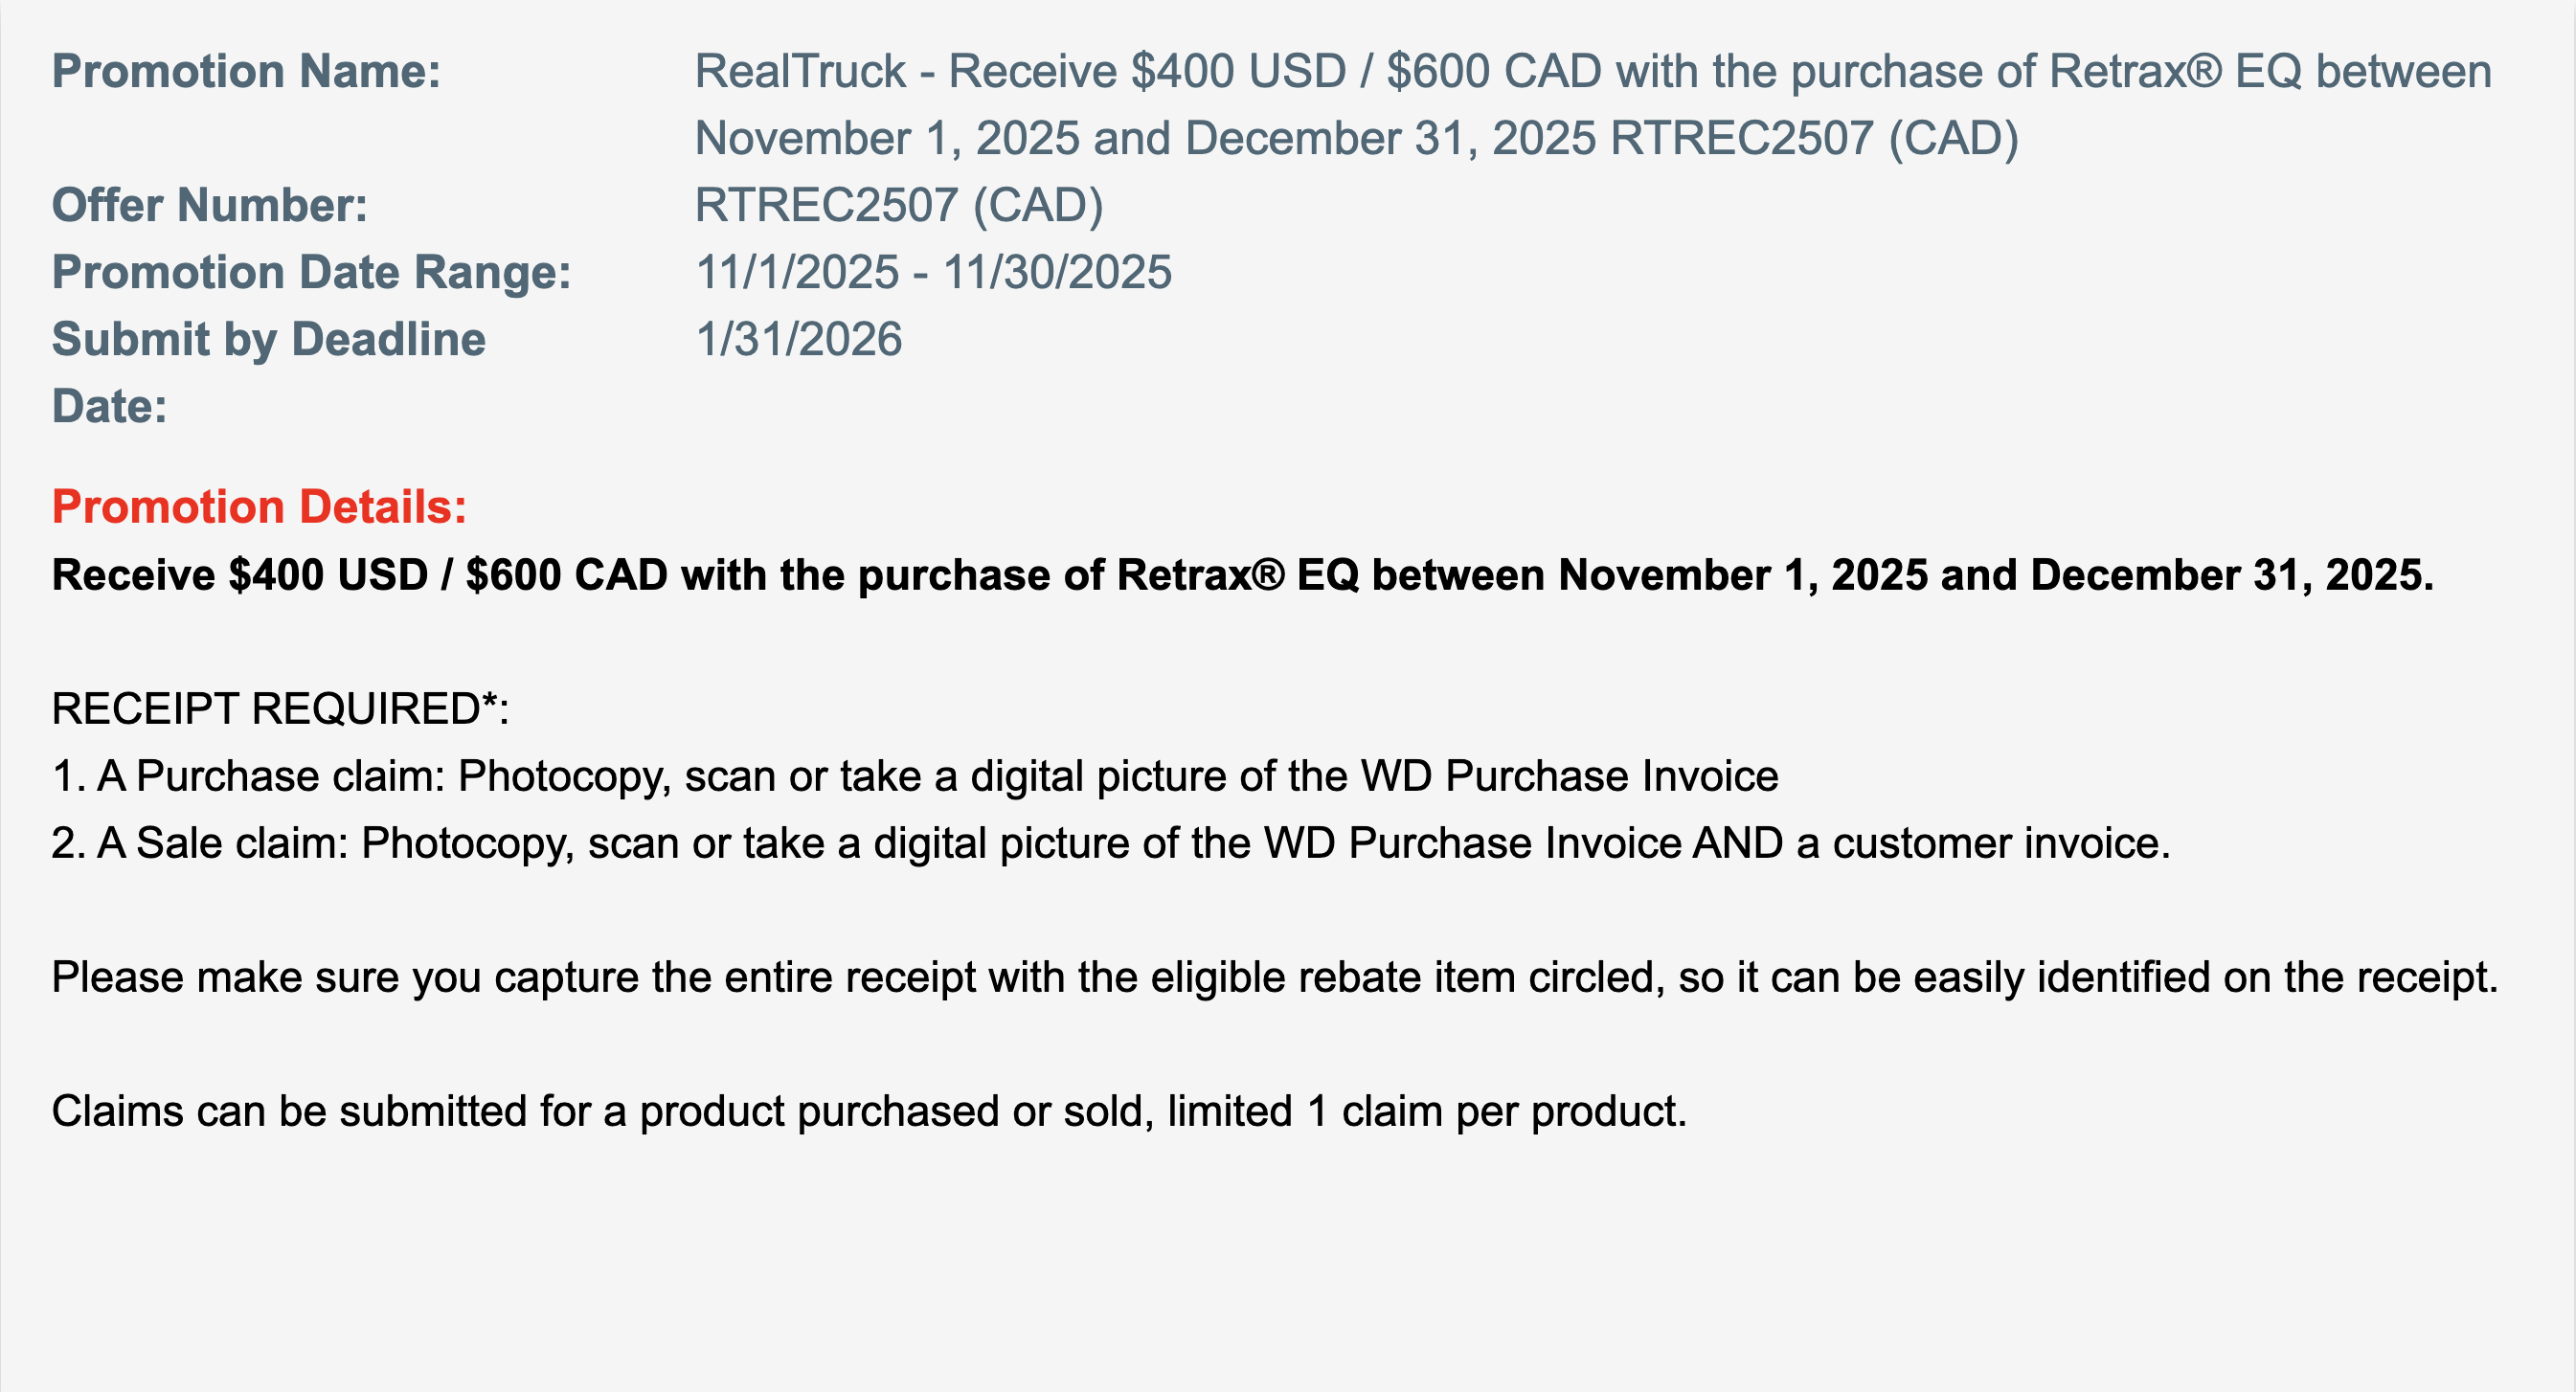Click the "Promotion Date Range:" label
Image resolution: width=2576 pixels, height=1392 pixels.
pos(311,273)
